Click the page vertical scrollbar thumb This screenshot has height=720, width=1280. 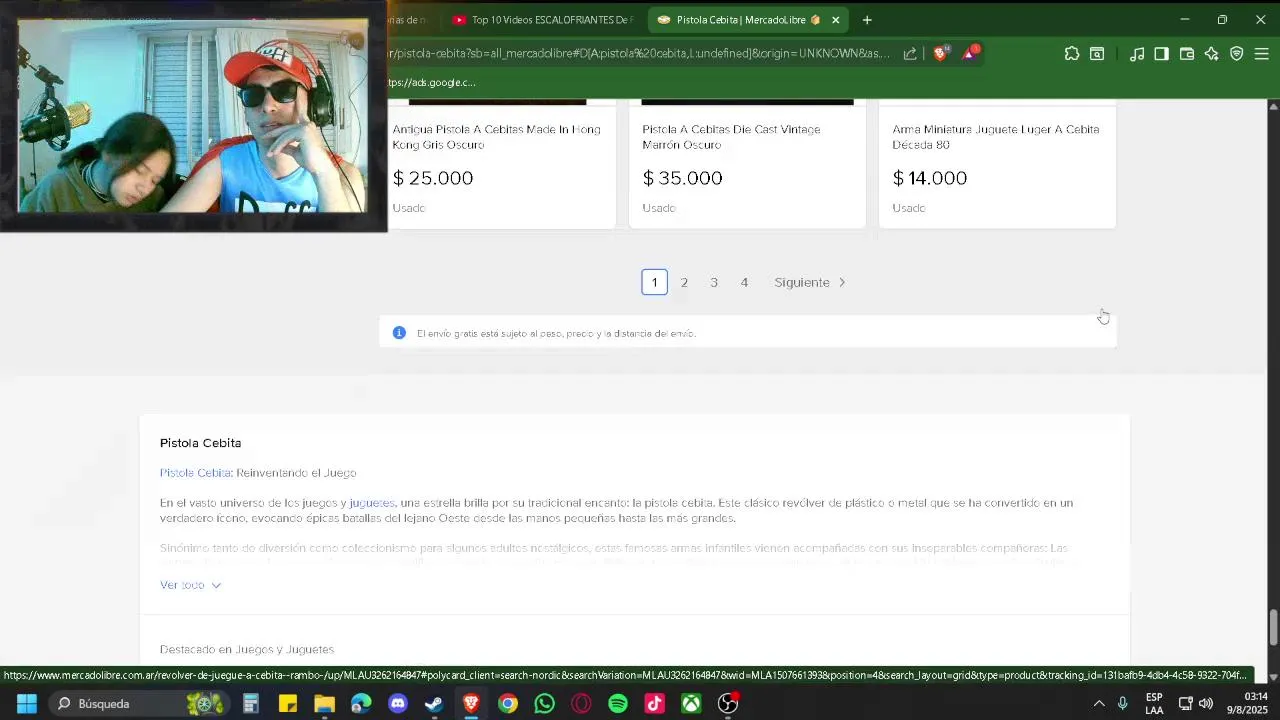[x=1273, y=628]
